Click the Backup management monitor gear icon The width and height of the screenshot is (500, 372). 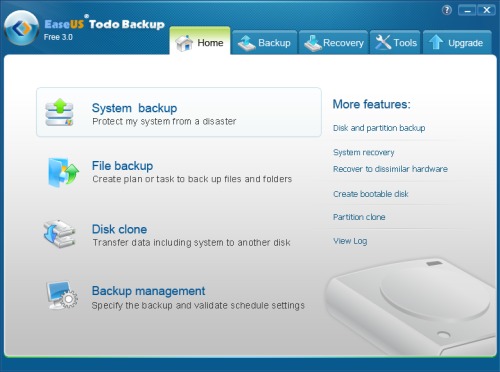tap(62, 295)
